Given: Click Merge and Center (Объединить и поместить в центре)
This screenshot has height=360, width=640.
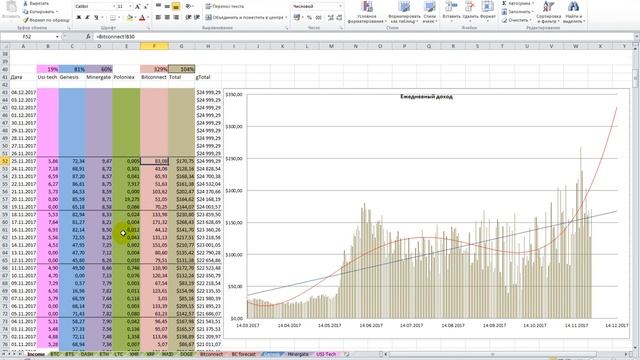Looking at the screenshot, I should tap(246, 18).
